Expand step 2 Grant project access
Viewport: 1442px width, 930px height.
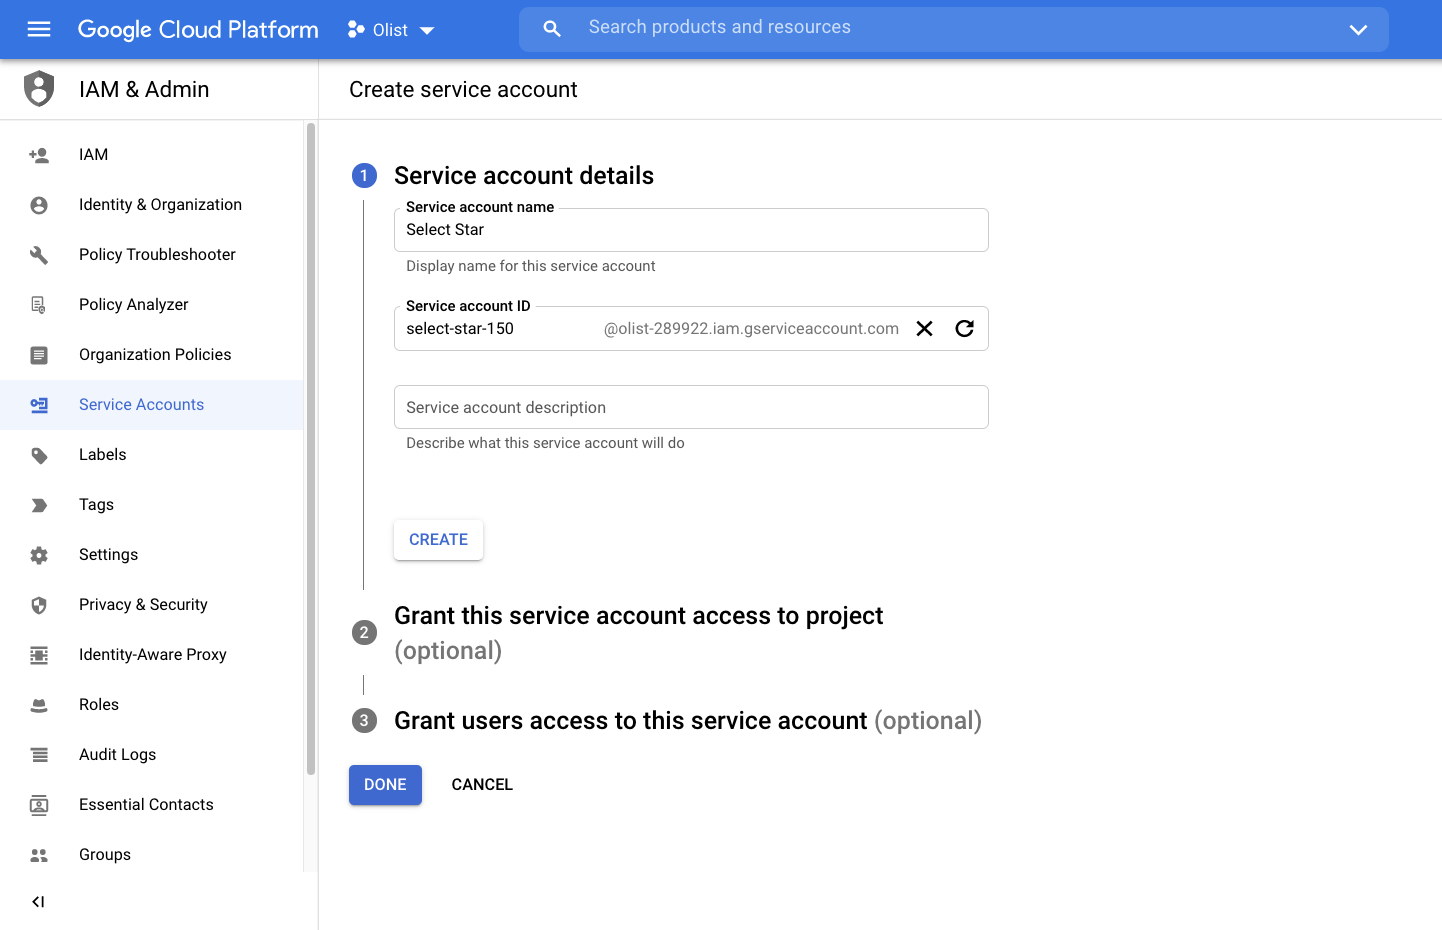pos(638,633)
